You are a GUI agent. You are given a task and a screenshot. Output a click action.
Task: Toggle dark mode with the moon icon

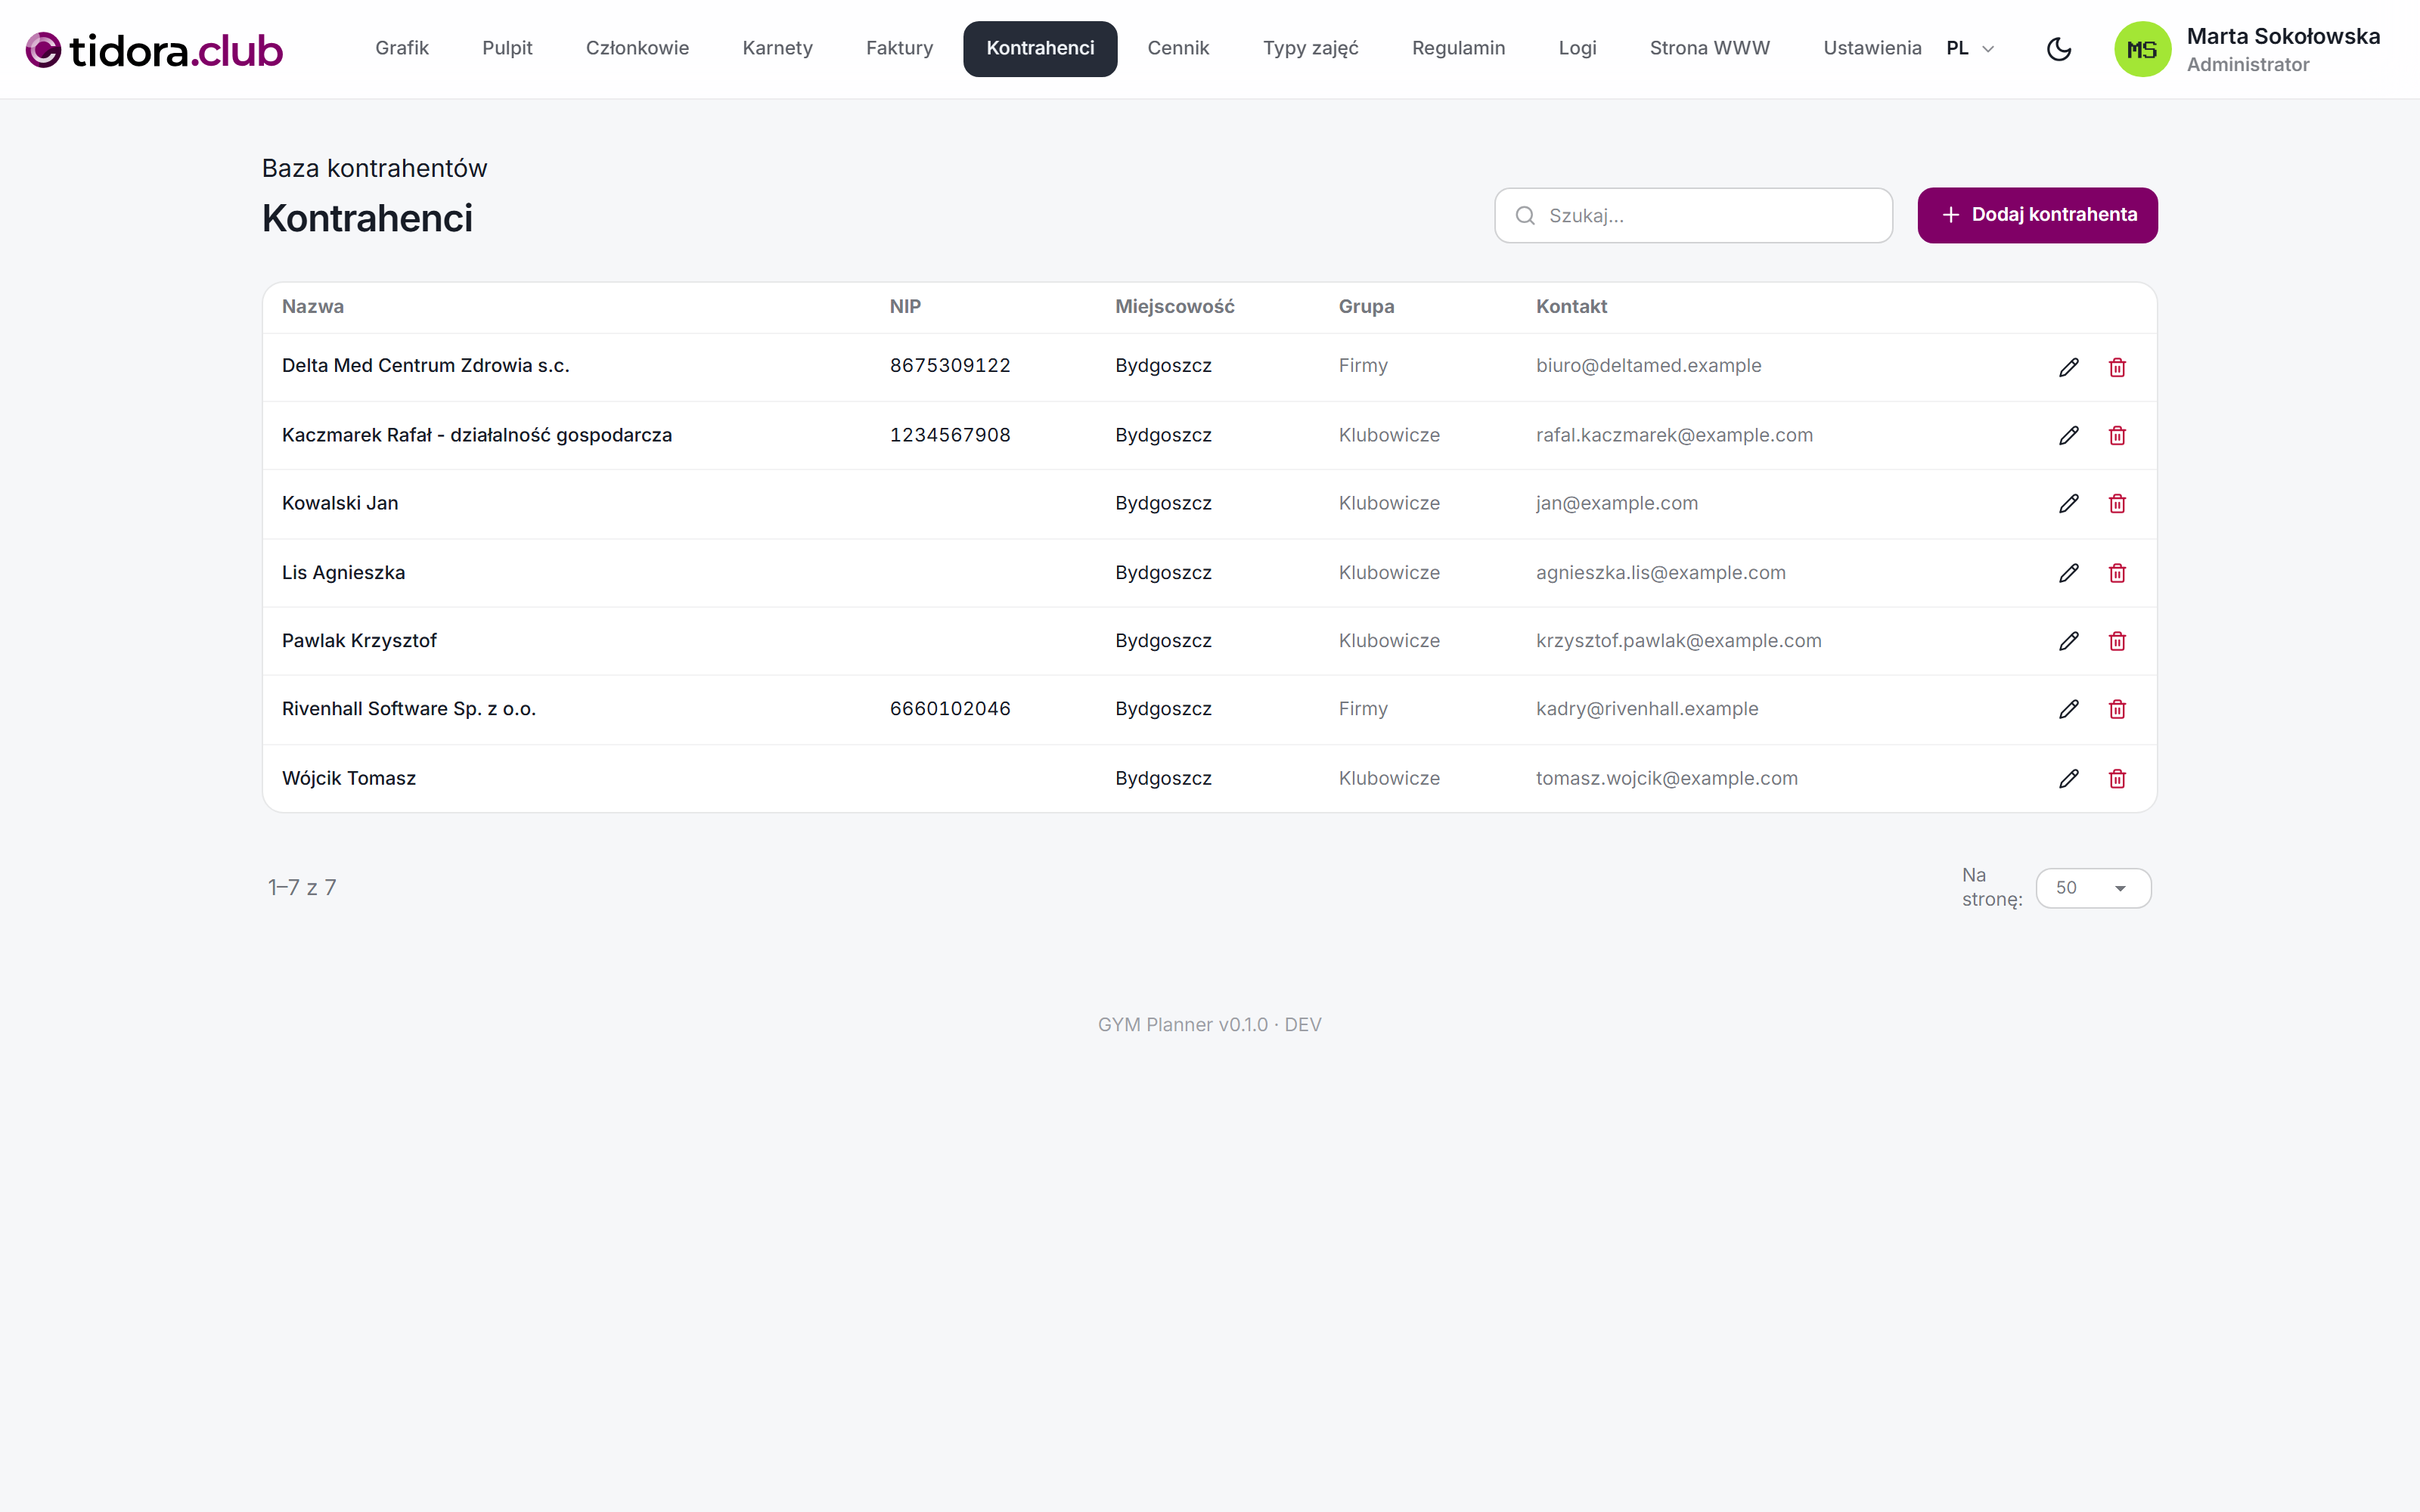tap(2059, 49)
